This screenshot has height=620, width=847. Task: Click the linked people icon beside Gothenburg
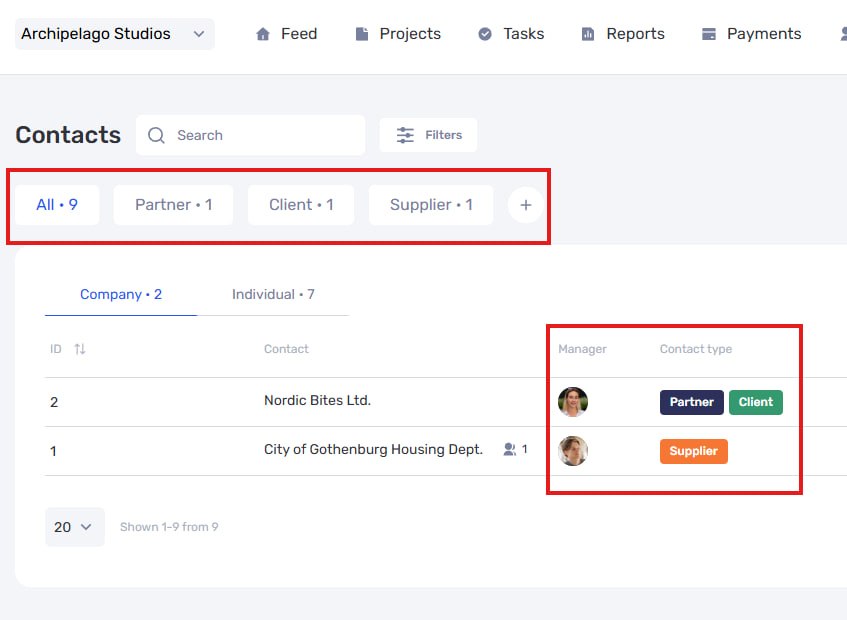point(509,449)
